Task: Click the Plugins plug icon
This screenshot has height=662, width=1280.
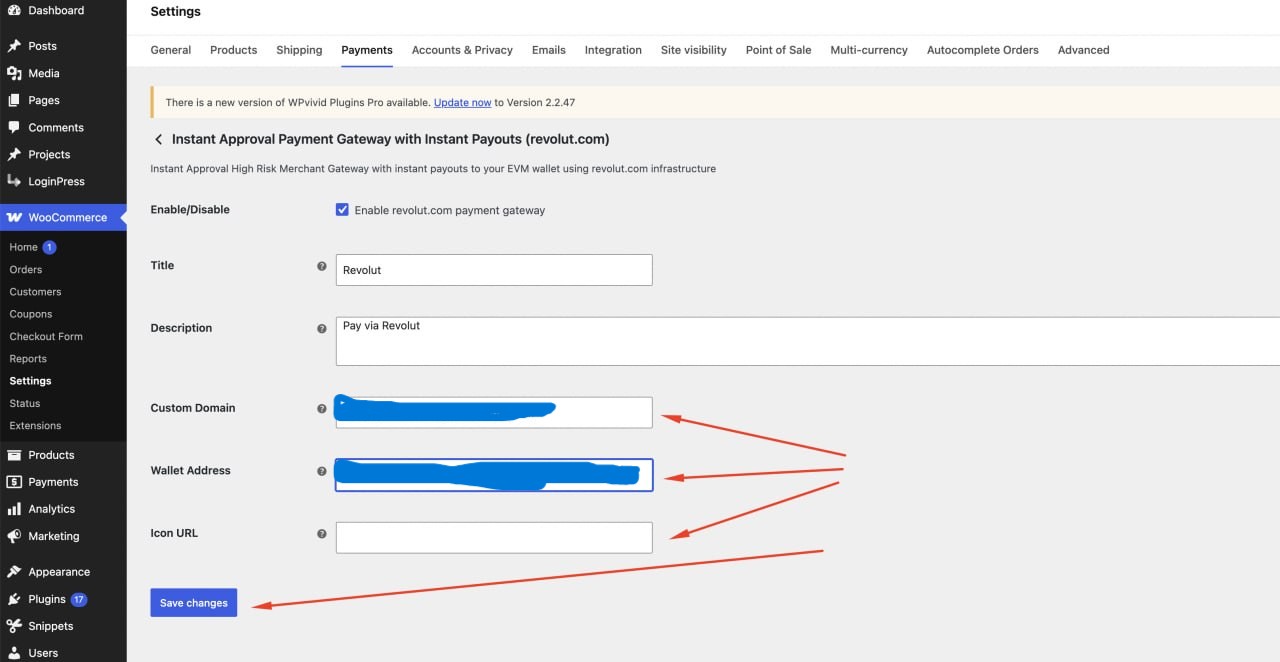Action: pyautogui.click(x=14, y=599)
